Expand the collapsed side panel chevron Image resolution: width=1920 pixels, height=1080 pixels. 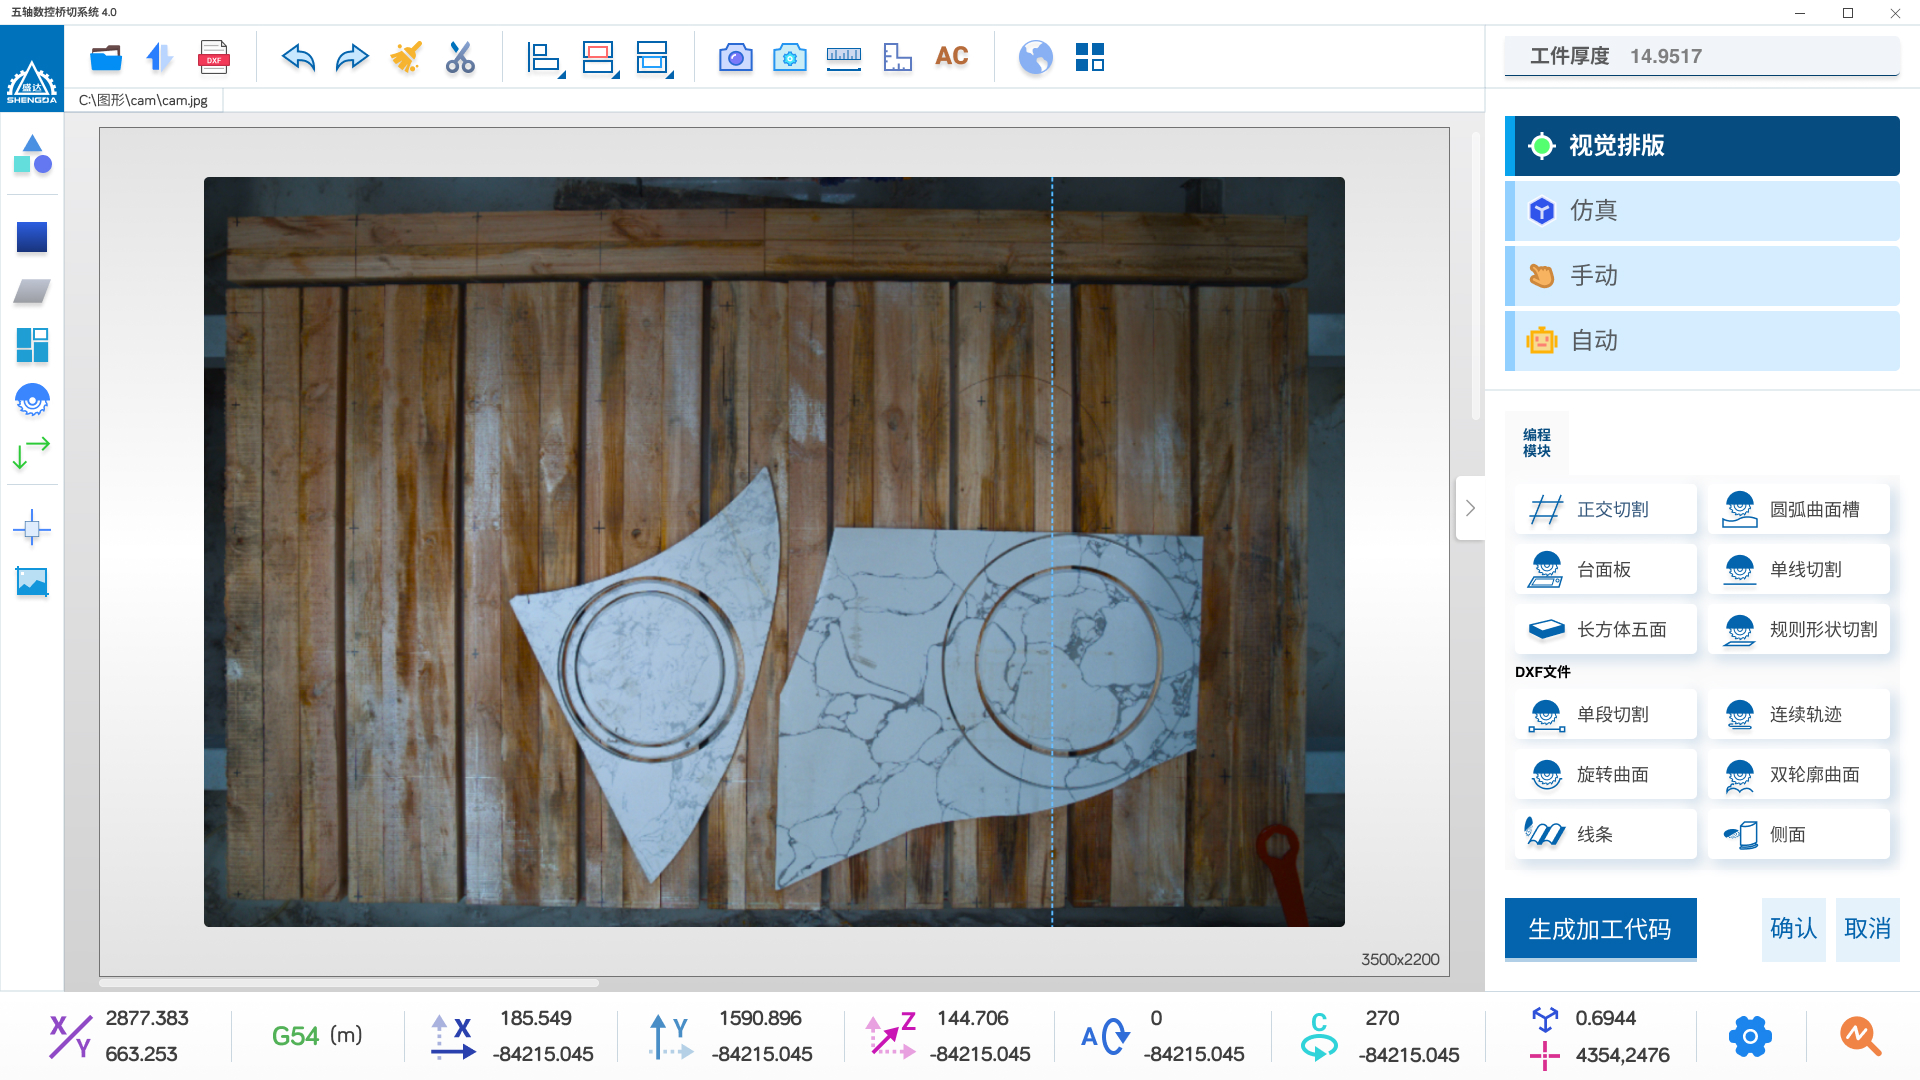point(1470,508)
